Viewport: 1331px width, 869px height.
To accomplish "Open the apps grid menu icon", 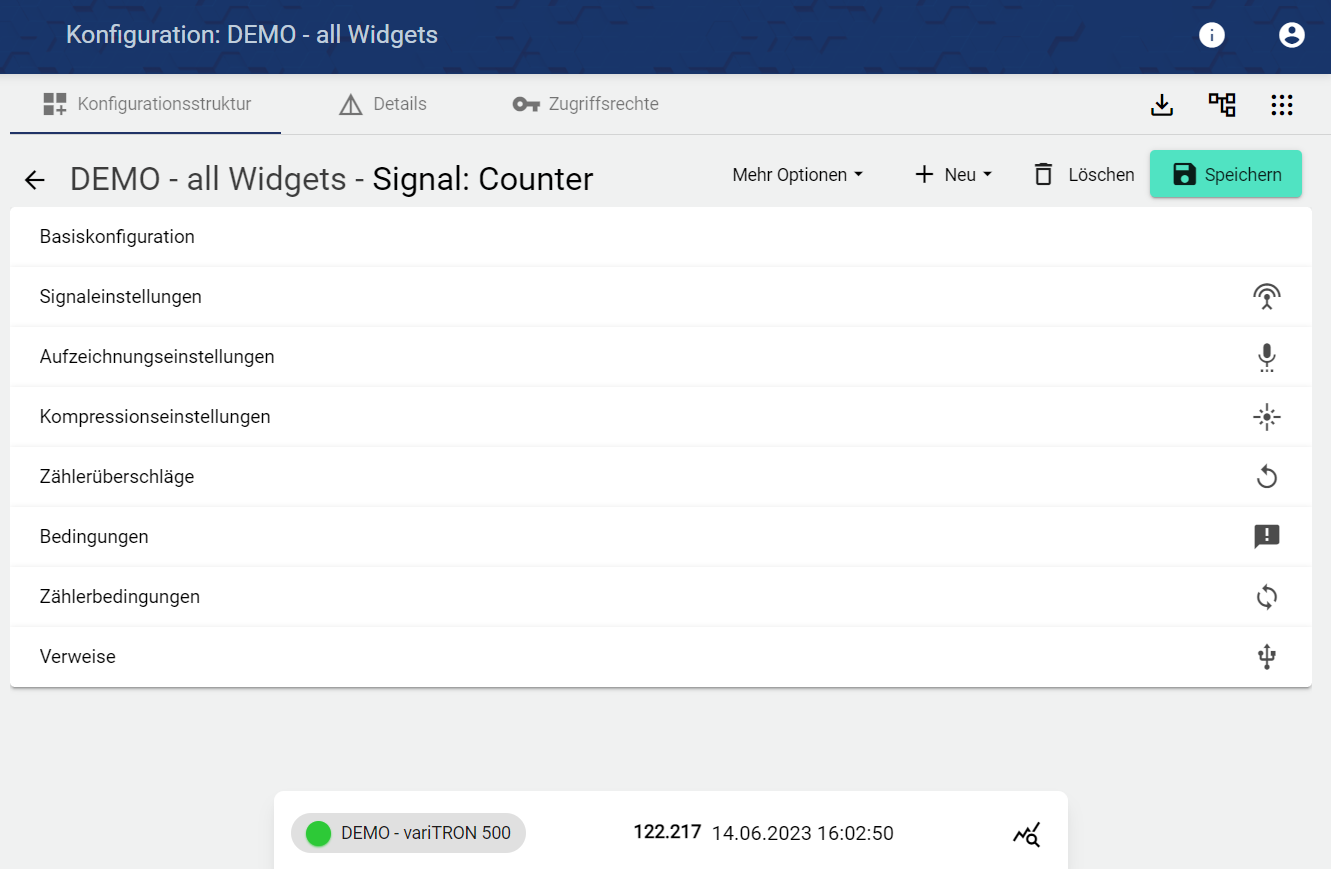I will pos(1282,105).
